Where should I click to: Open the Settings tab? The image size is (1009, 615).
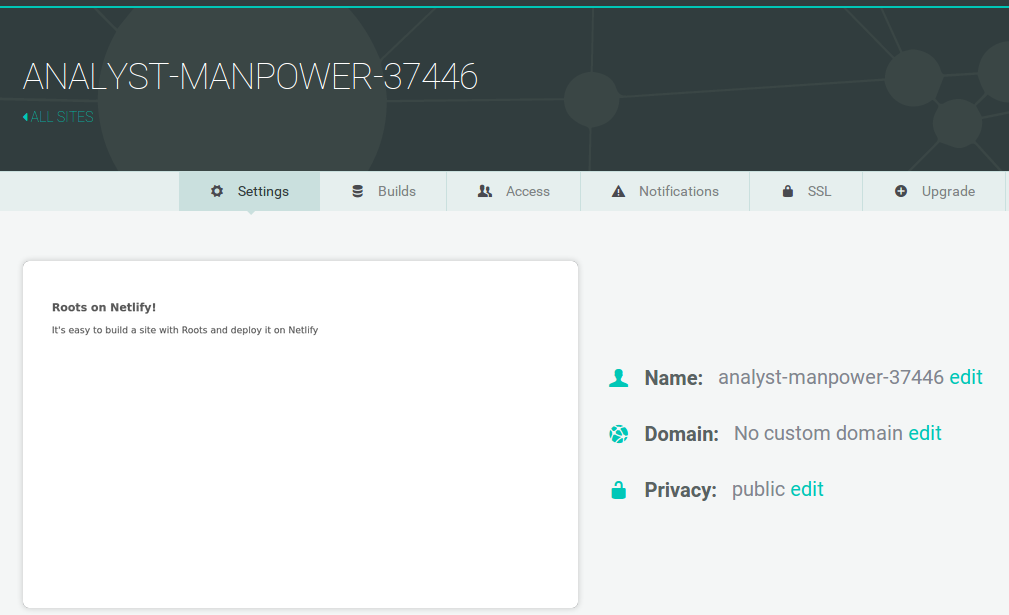pyautogui.click(x=250, y=191)
